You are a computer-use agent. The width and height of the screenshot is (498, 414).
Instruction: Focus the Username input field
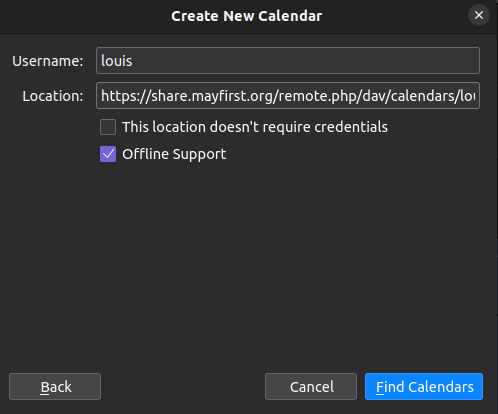(x=288, y=61)
